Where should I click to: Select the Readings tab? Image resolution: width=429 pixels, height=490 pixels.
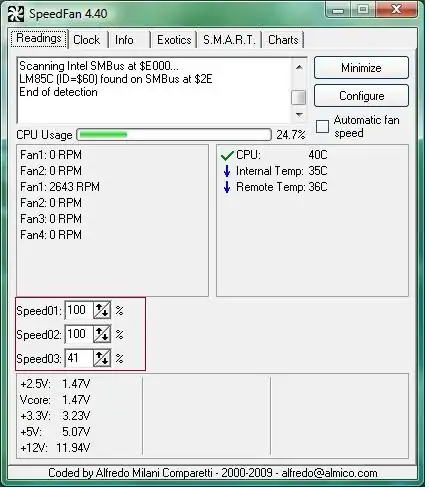click(39, 39)
